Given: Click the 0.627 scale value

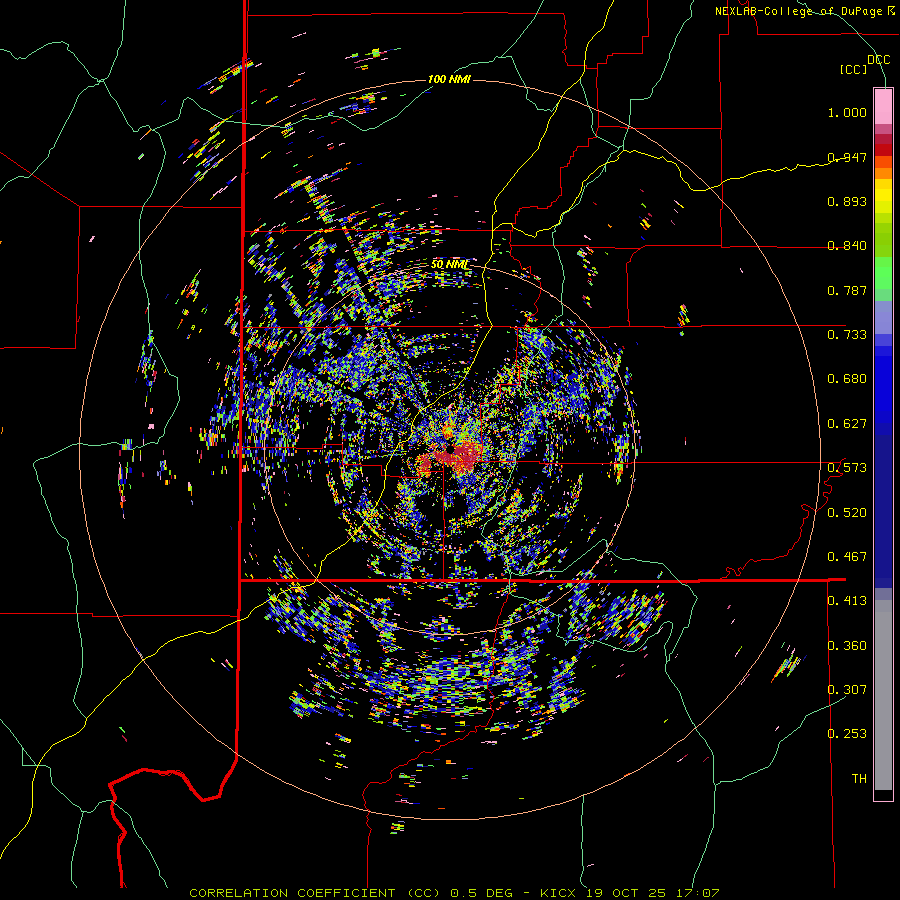Looking at the screenshot, I should [847, 424].
